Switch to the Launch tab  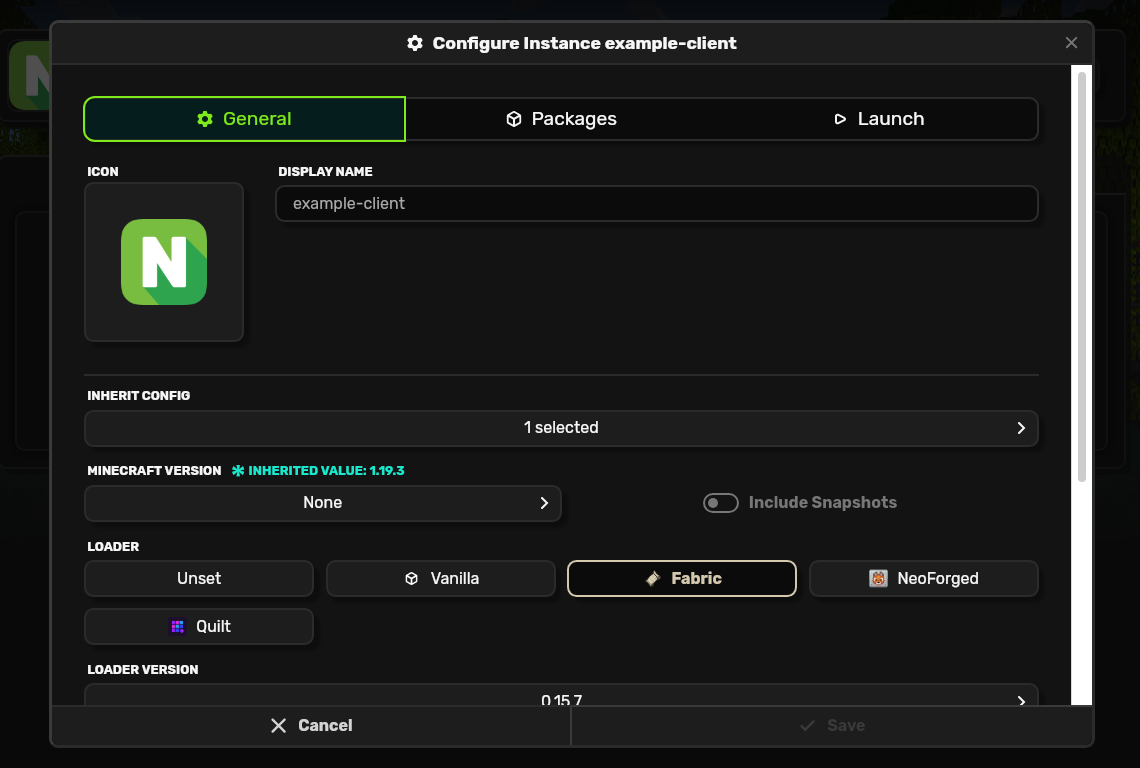click(879, 119)
